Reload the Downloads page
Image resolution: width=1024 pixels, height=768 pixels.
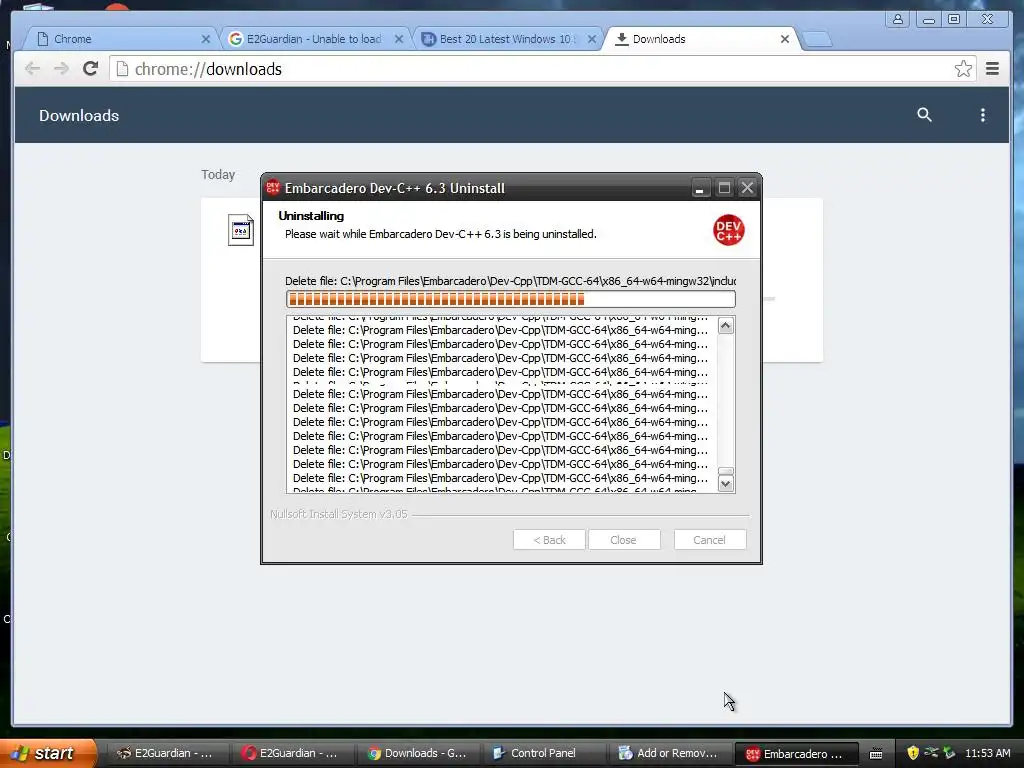click(x=91, y=69)
